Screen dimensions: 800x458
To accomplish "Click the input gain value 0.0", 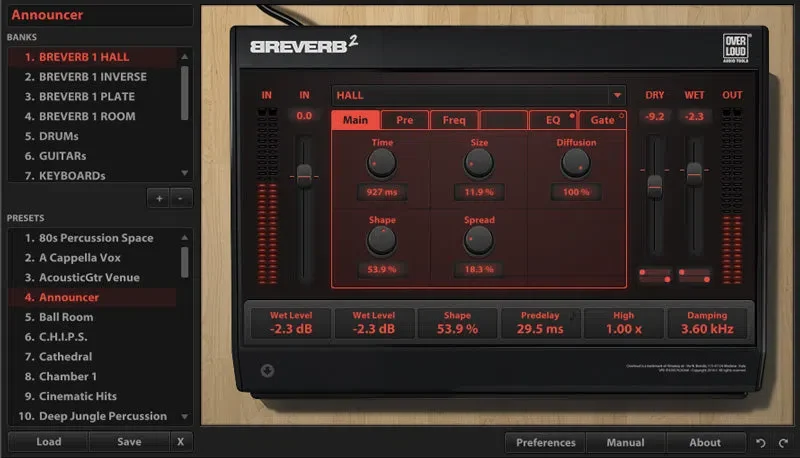I will [x=304, y=116].
